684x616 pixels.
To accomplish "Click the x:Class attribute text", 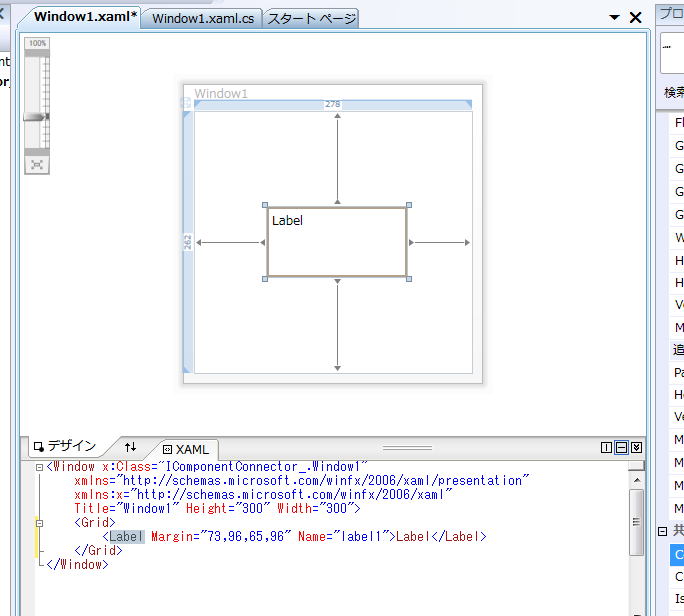I will point(235,467).
